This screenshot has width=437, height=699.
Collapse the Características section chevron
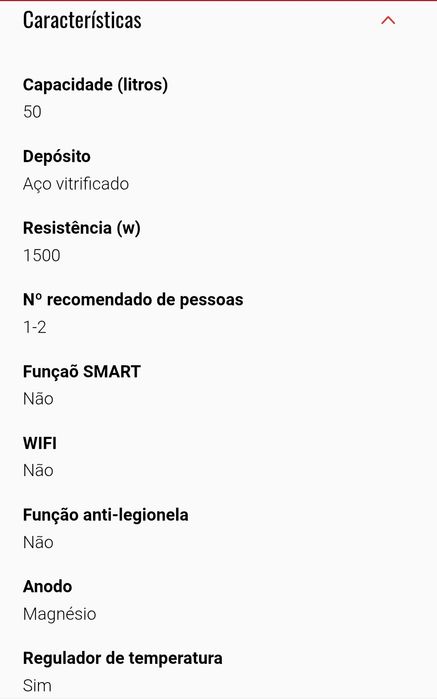(388, 21)
